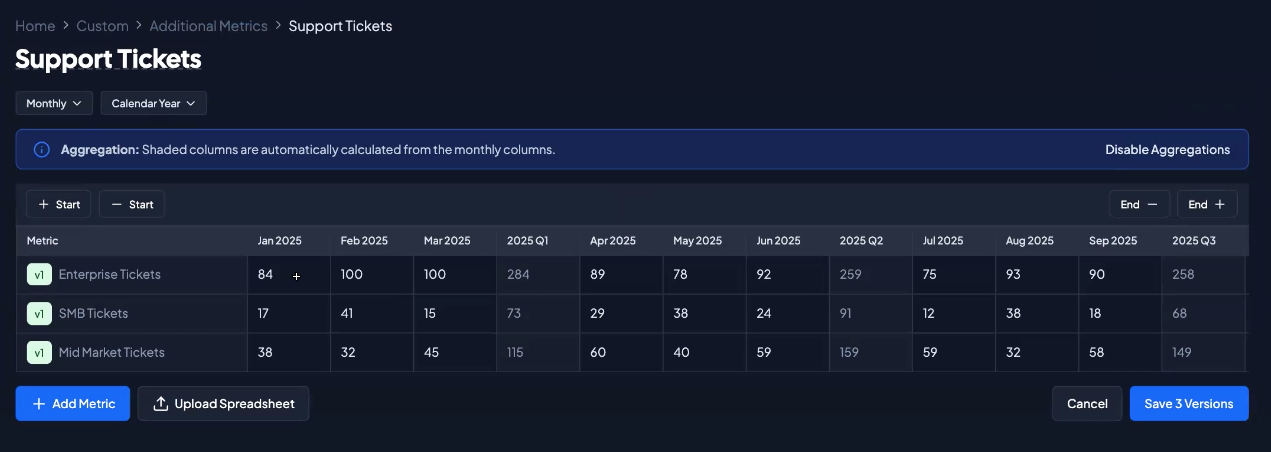This screenshot has width=1271, height=452.
Task: Click the End plus button
Action: coord(1207,204)
